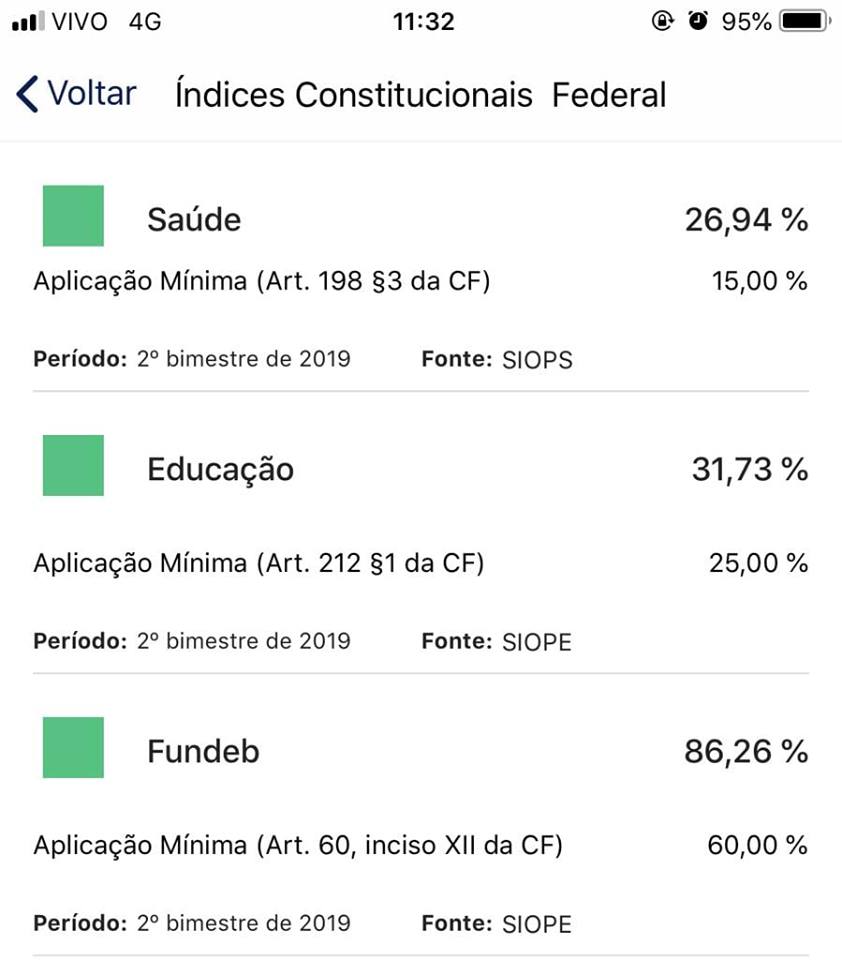Tap the SIOPS source label
This screenshot has width=842, height=960.
click(537, 360)
